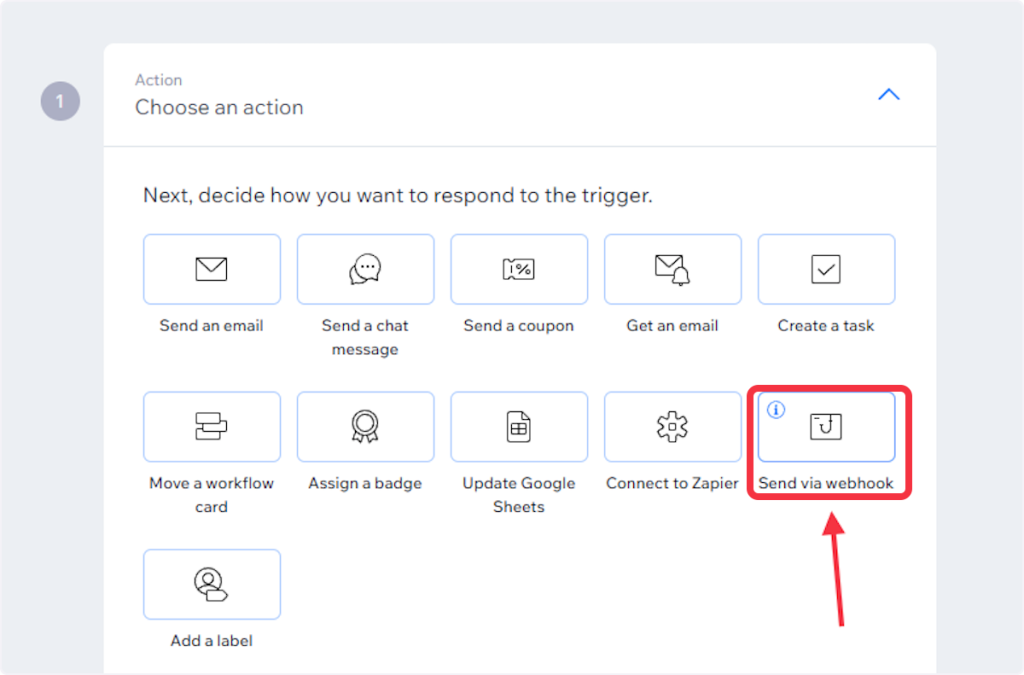Pick the Assign a badge ribbon icon
The height and width of the screenshot is (675, 1024).
tap(365, 427)
